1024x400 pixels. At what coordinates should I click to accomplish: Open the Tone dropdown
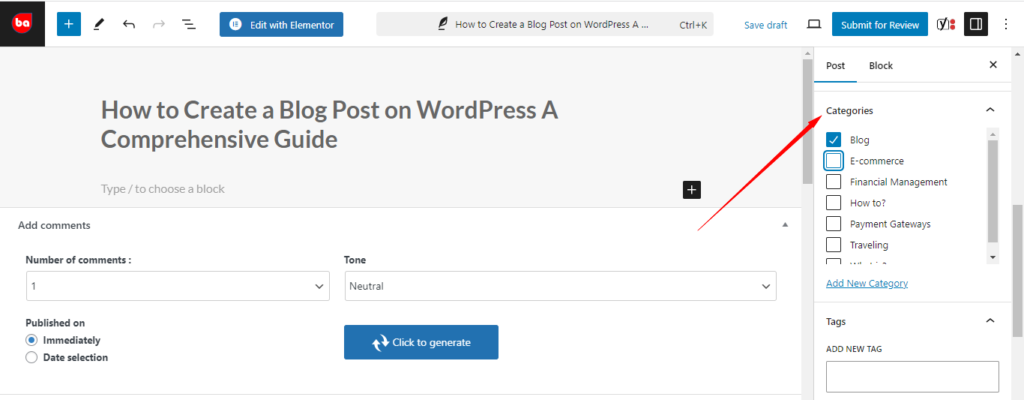(x=560, y=286)
